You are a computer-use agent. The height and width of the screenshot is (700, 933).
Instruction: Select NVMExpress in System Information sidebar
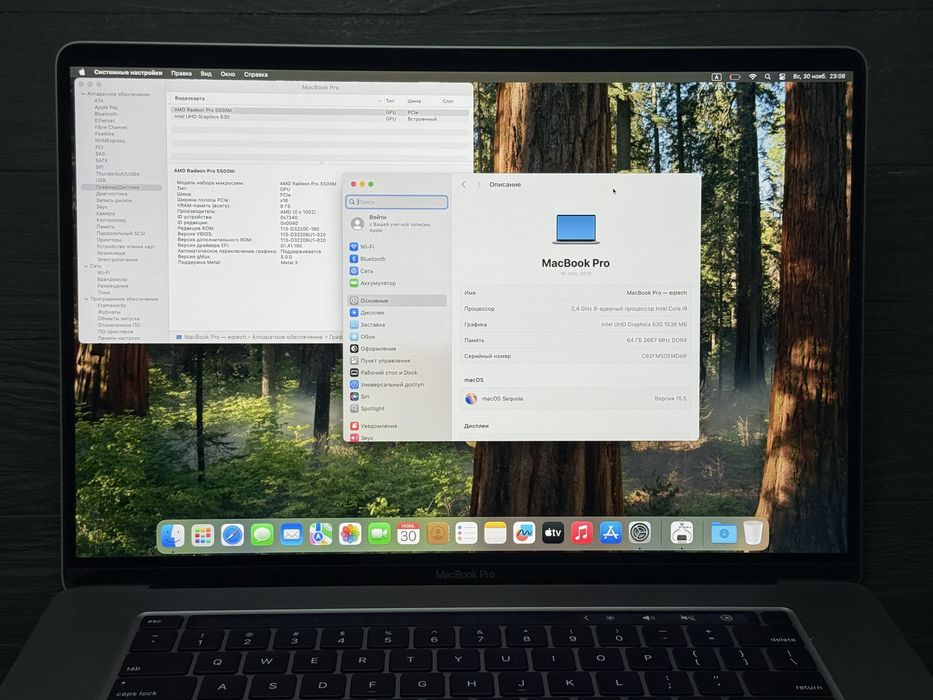click(x=109, y=141)
